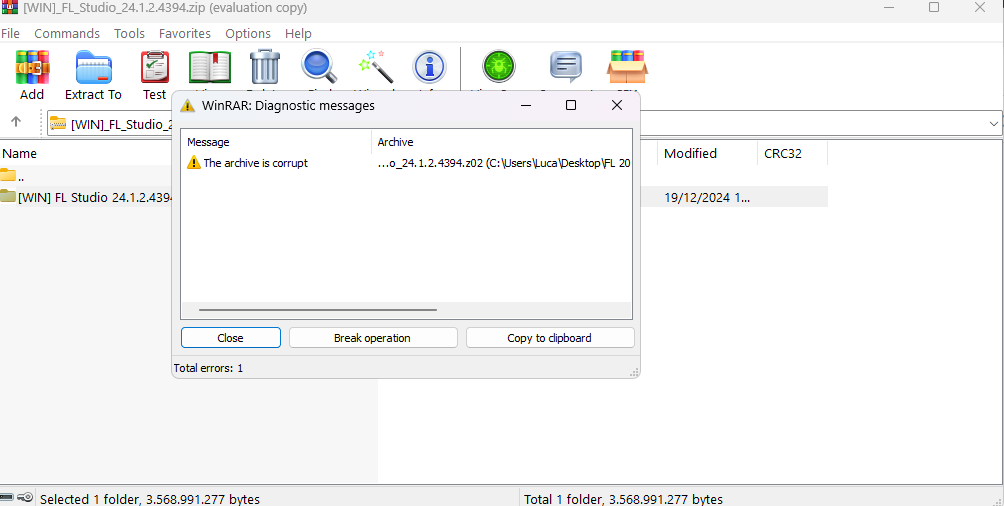Open the Wizard magic wand icon

375,67
